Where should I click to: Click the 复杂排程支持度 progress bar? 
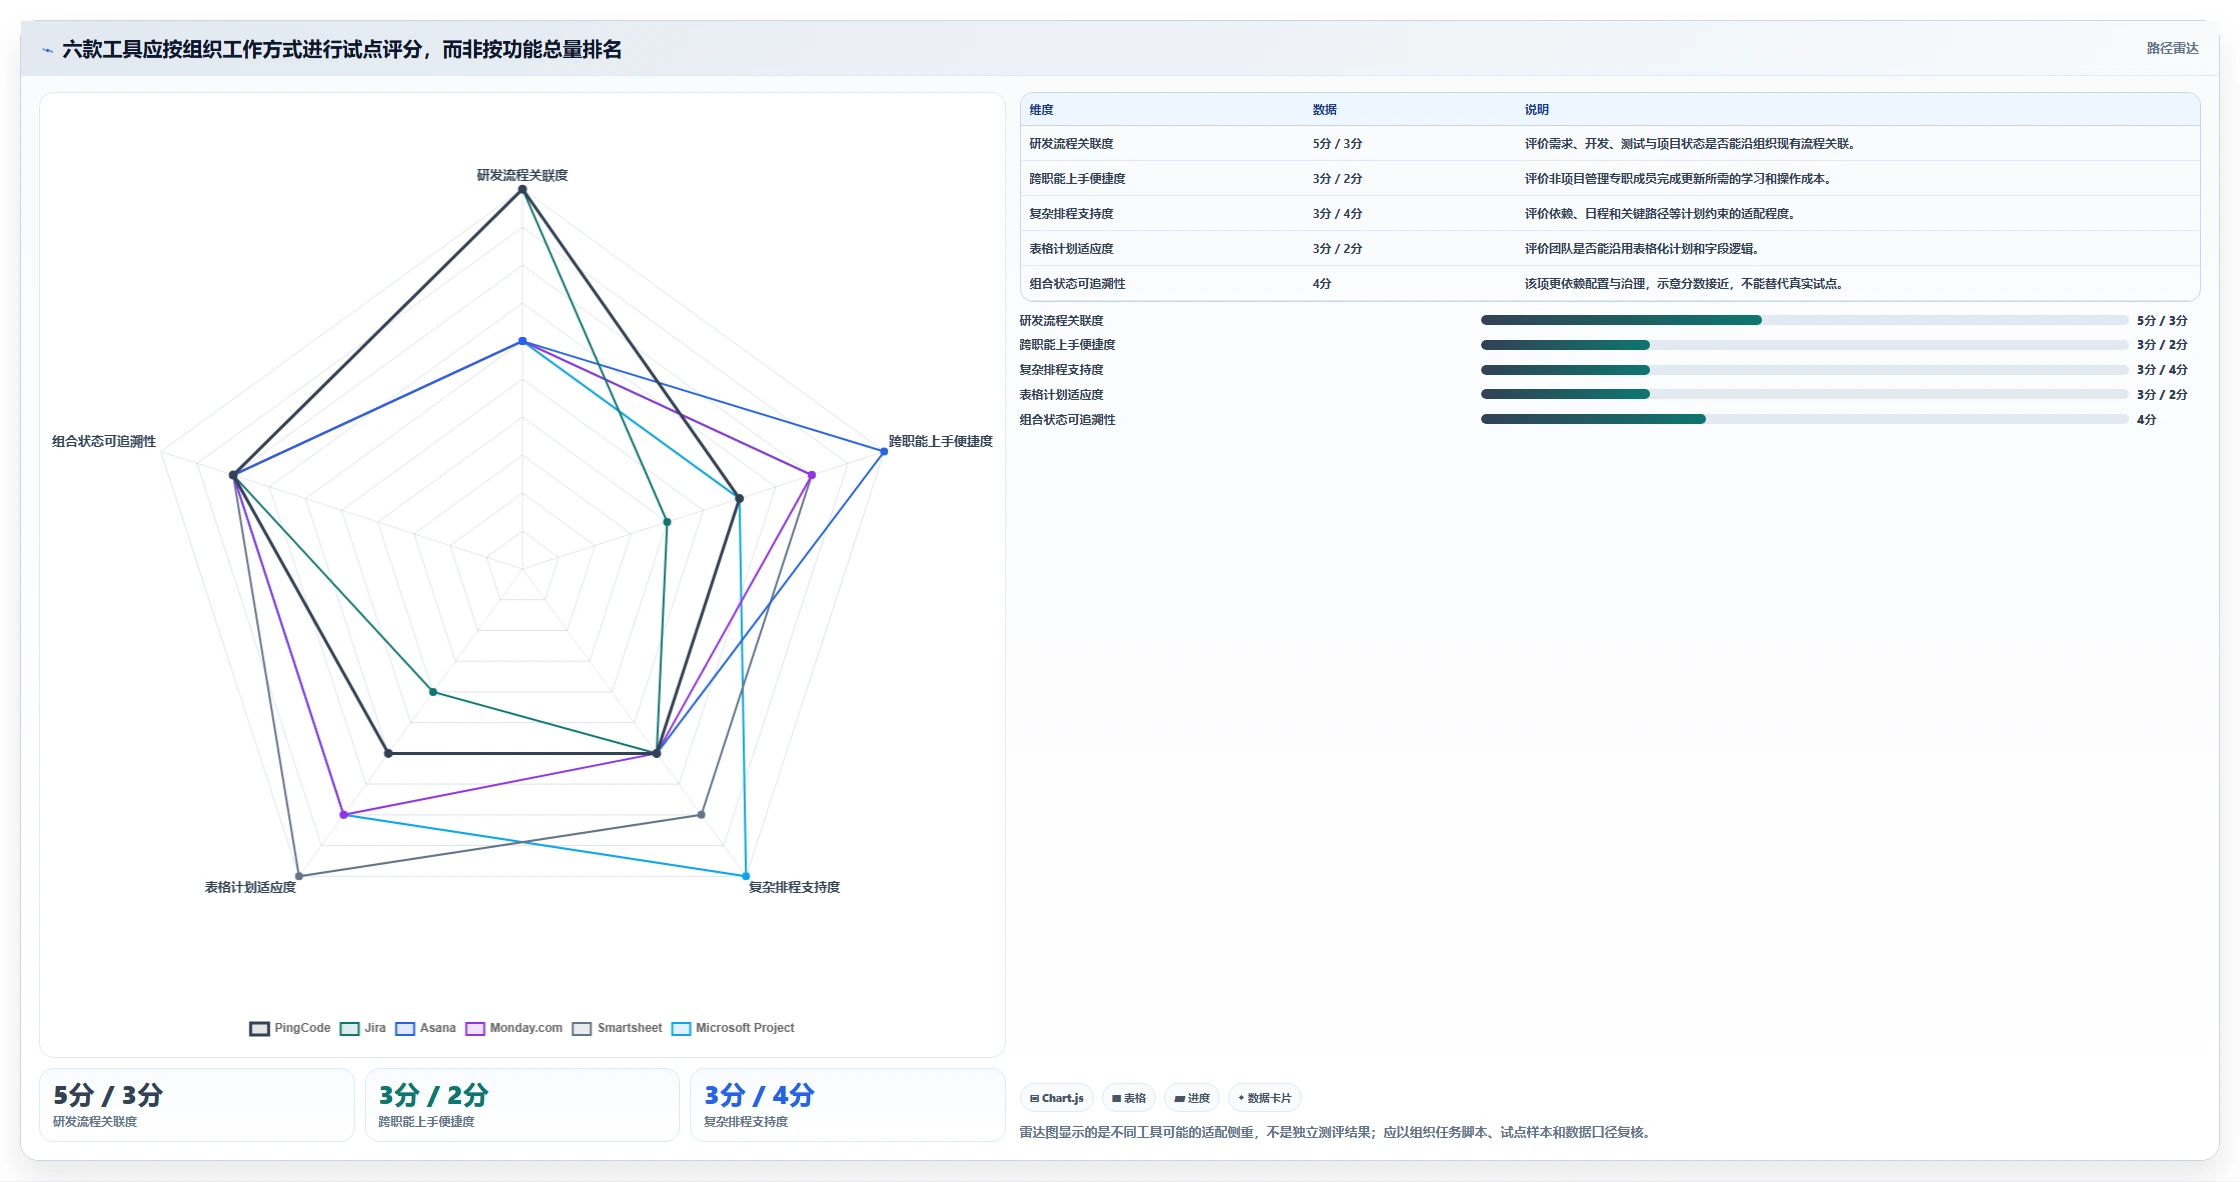tap(1804, 370)
